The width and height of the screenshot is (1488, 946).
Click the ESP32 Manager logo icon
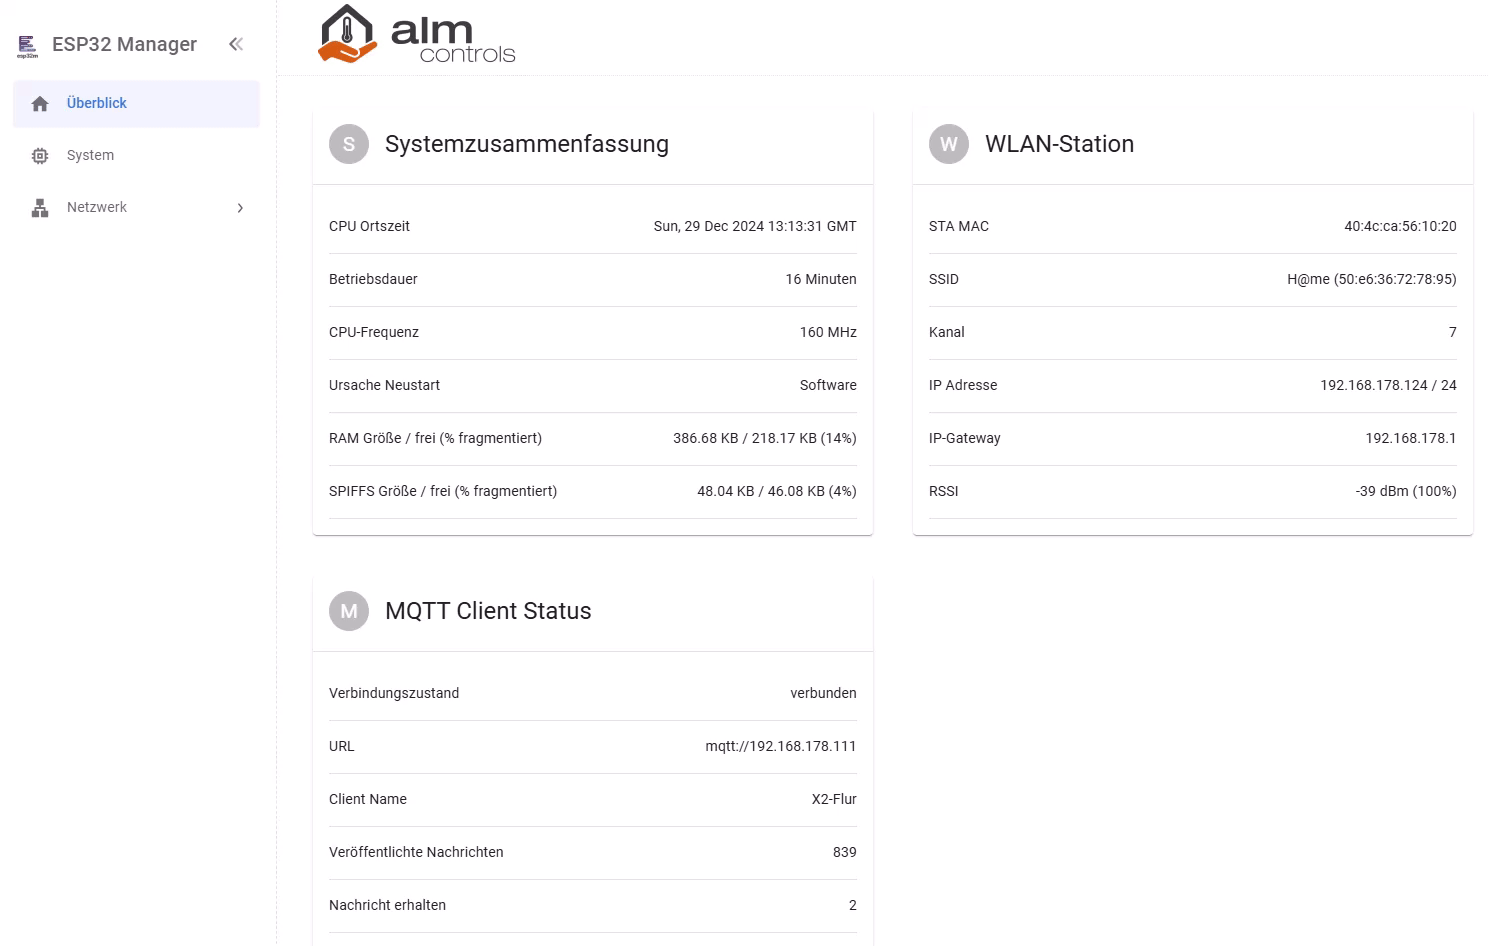click(x=27, y=46)
